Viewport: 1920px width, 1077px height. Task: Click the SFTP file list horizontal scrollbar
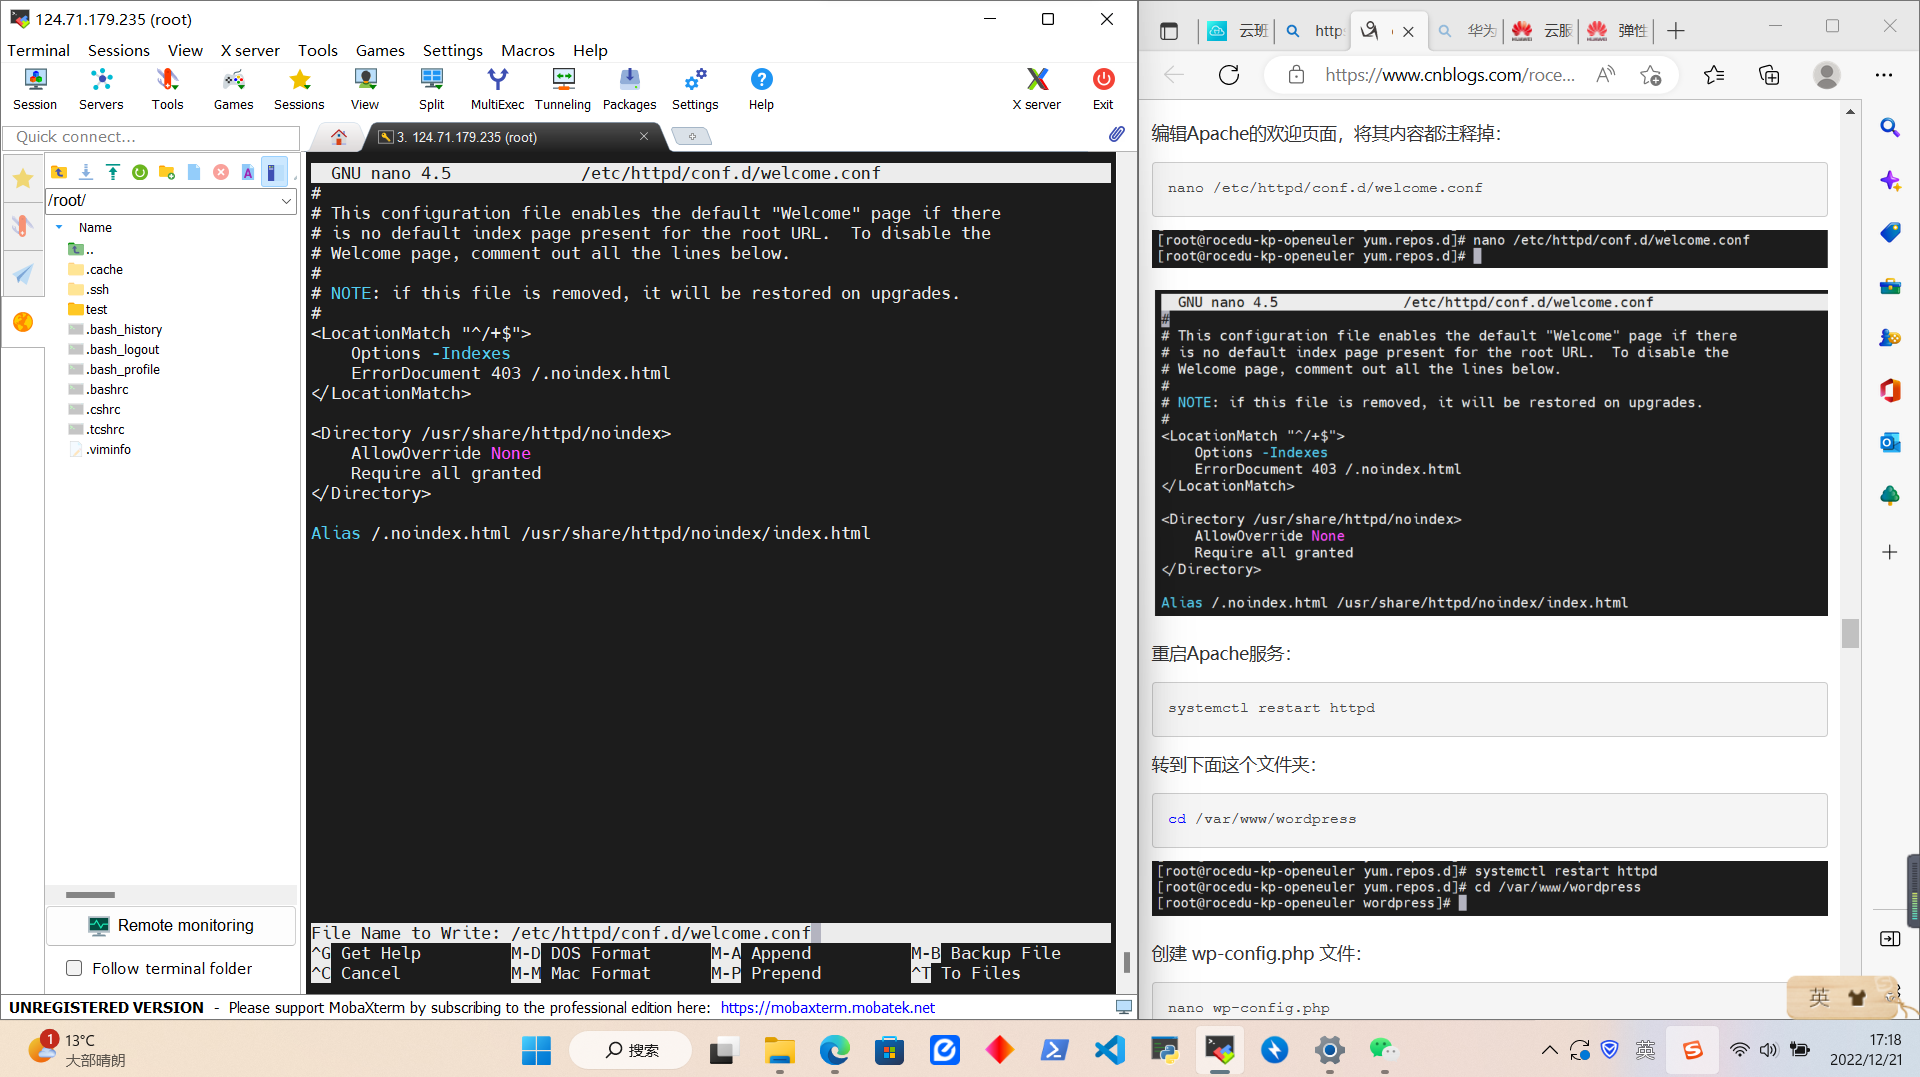(x=90, y=894)
